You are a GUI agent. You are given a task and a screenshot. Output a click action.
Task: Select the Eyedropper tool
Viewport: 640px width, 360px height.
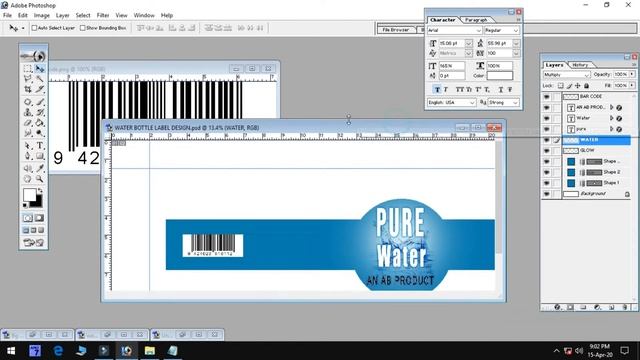point(40,168)
